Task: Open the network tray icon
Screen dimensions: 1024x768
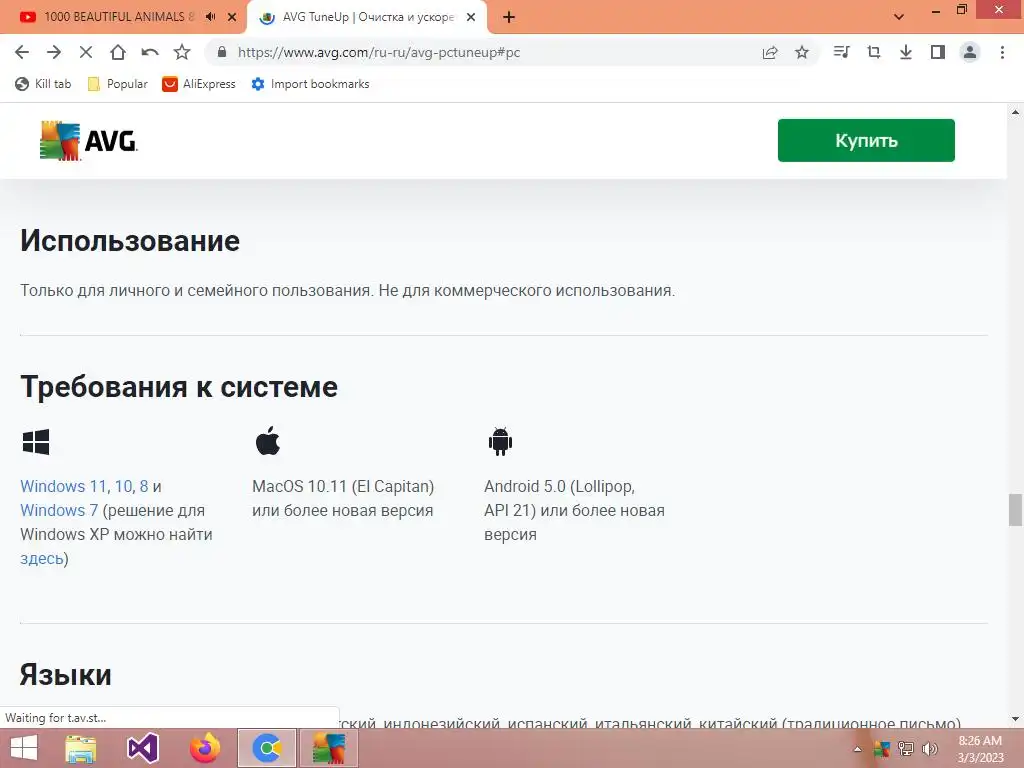Action: point(906,749)
